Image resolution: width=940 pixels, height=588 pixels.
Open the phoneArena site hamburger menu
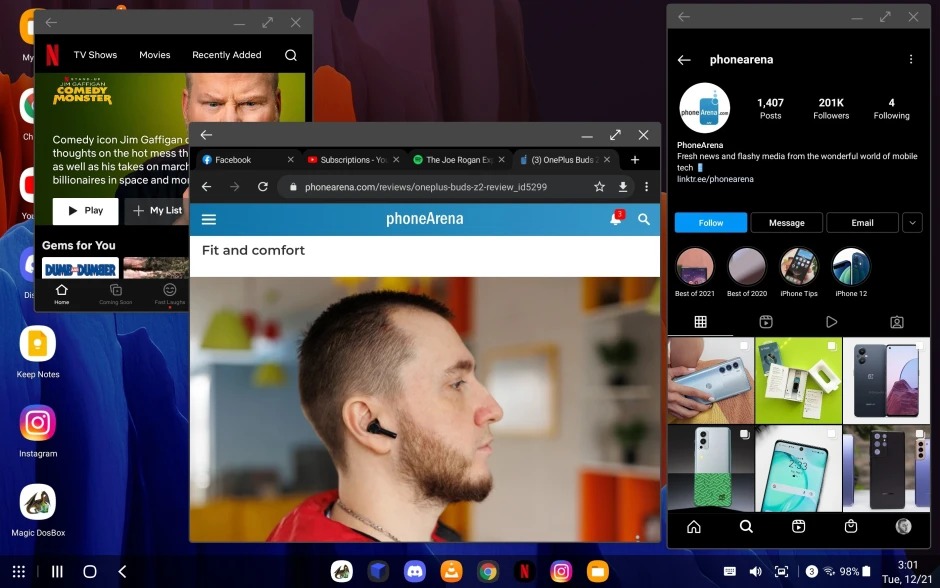pyautogui.click(x=208, y=220)
